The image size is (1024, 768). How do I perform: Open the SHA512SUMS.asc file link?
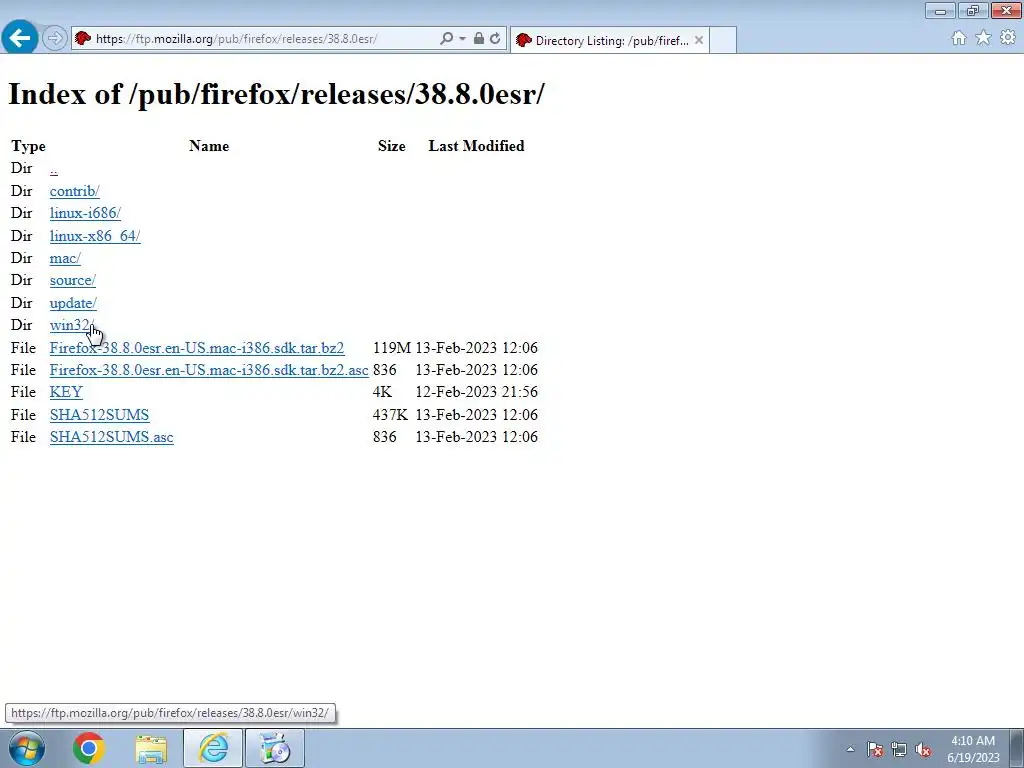[112, 437]
